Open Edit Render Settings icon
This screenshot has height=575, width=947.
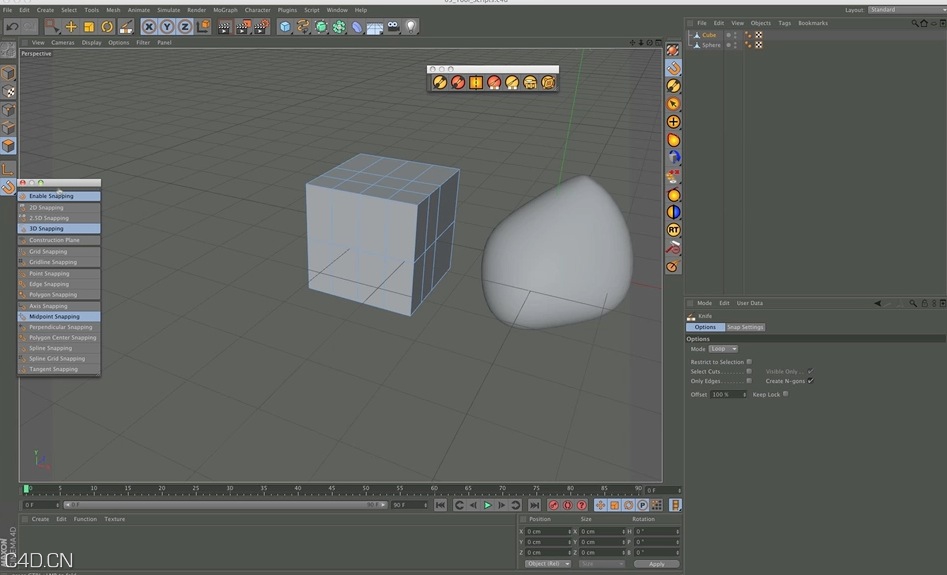pyautogui.click(x=262, y=27)
